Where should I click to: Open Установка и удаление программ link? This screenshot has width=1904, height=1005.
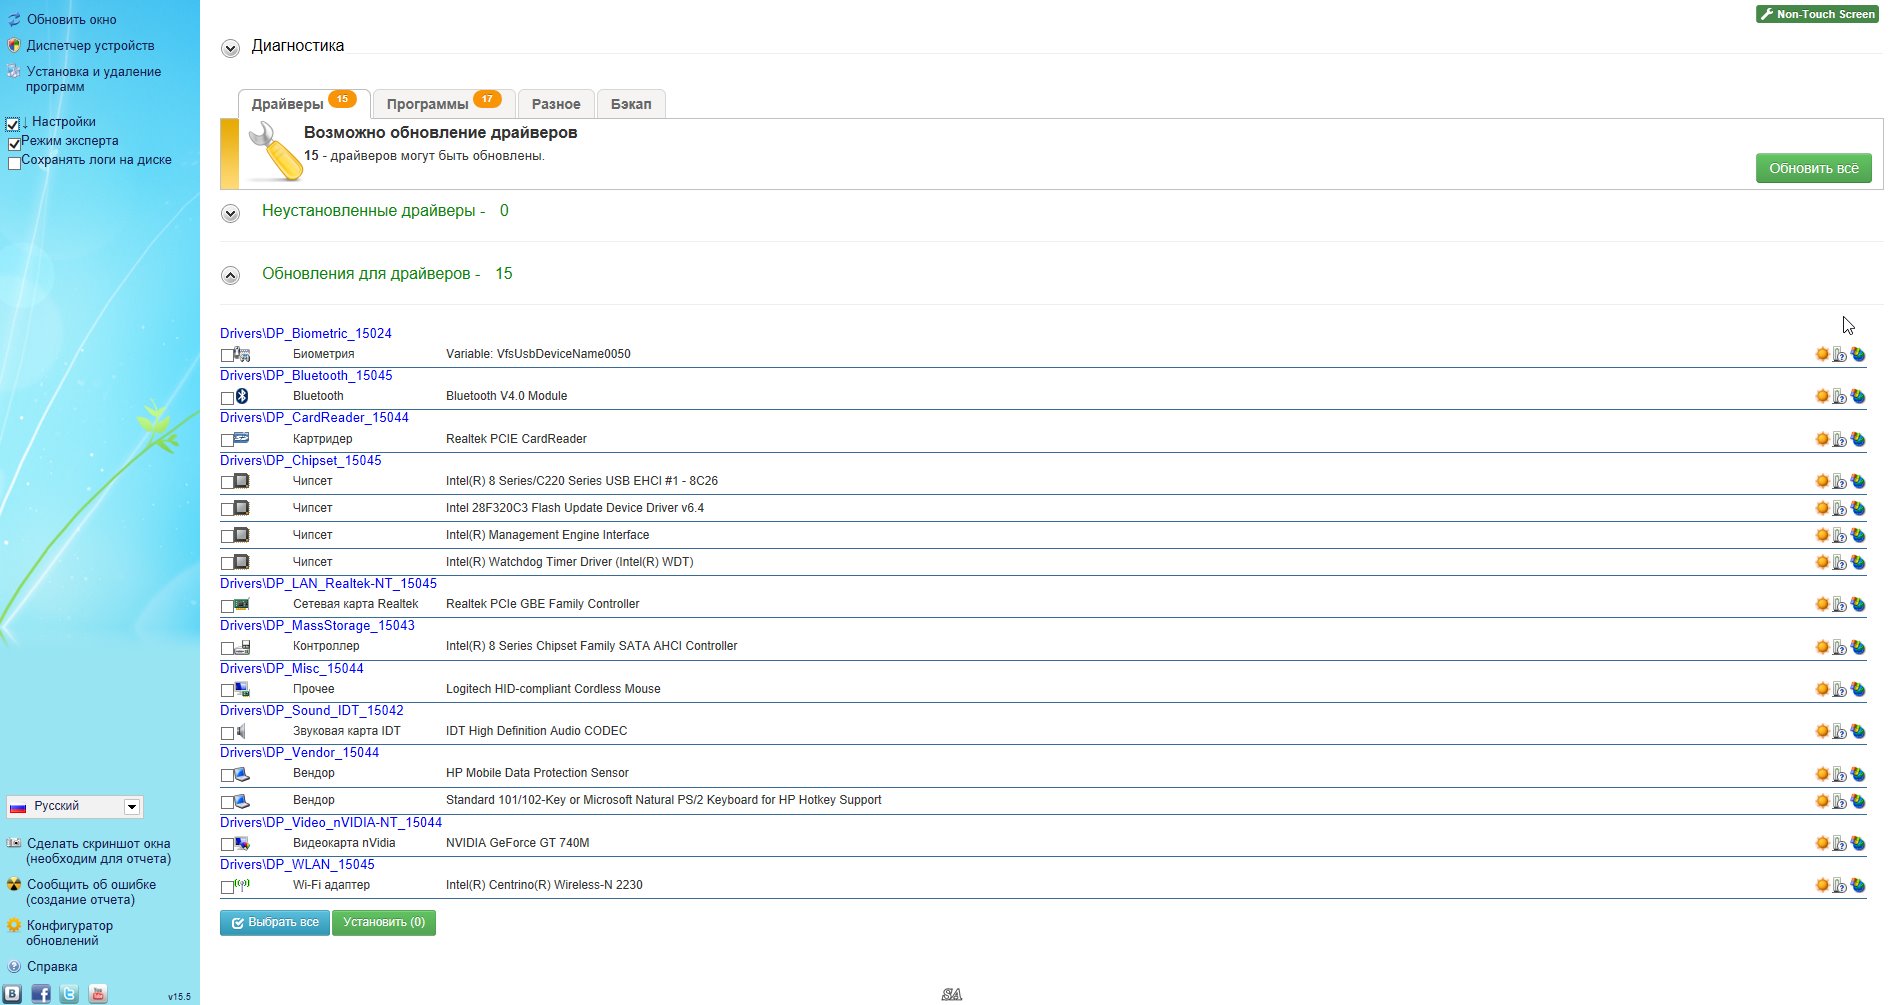click(93, 79)
